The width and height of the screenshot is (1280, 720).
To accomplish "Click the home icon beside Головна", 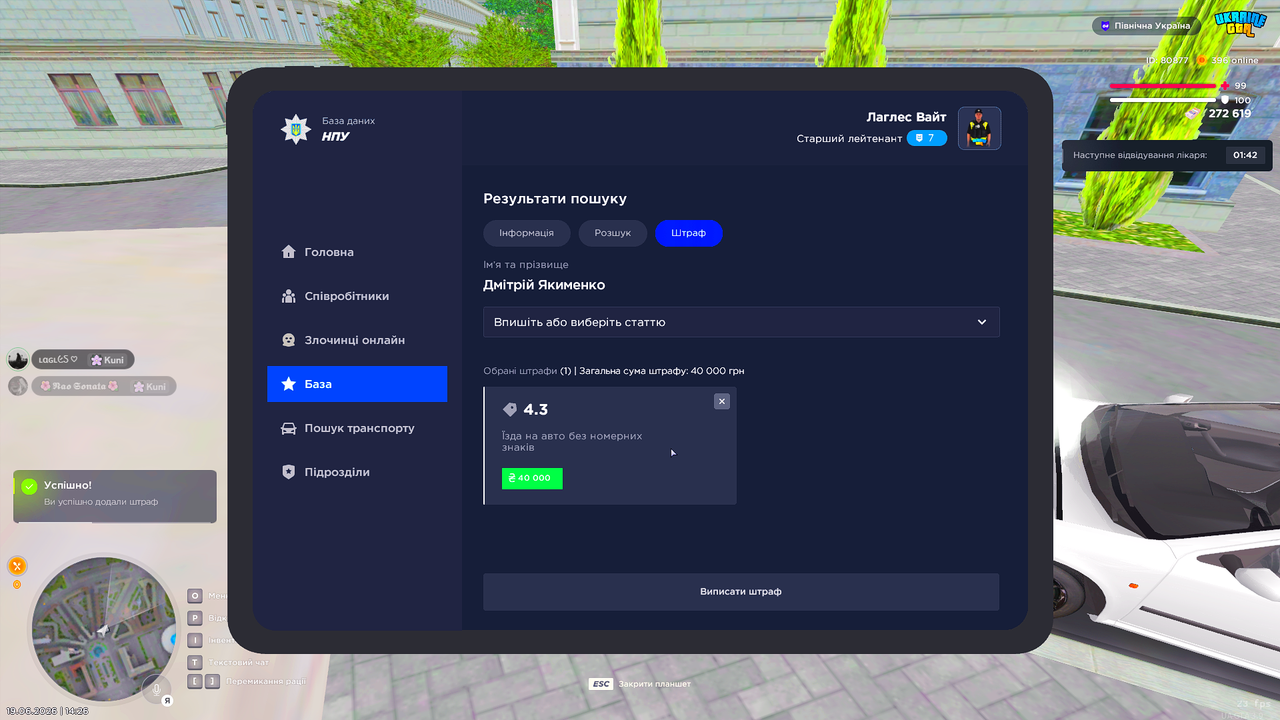I will pos(289,252).
